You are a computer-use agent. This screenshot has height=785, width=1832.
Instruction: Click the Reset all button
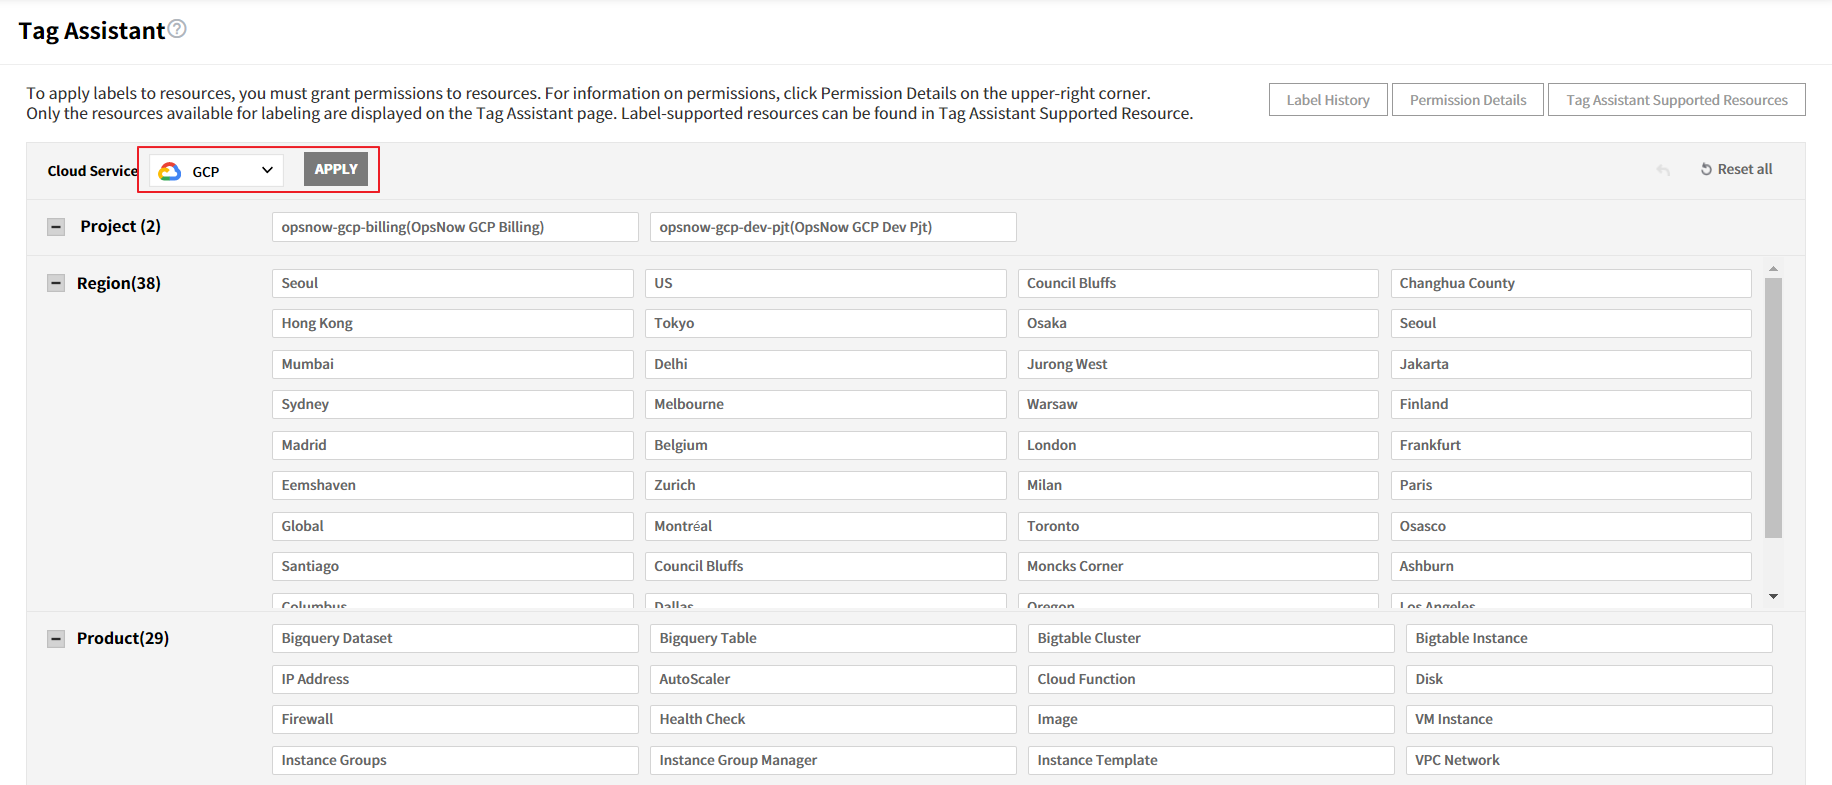point(1736,170)
